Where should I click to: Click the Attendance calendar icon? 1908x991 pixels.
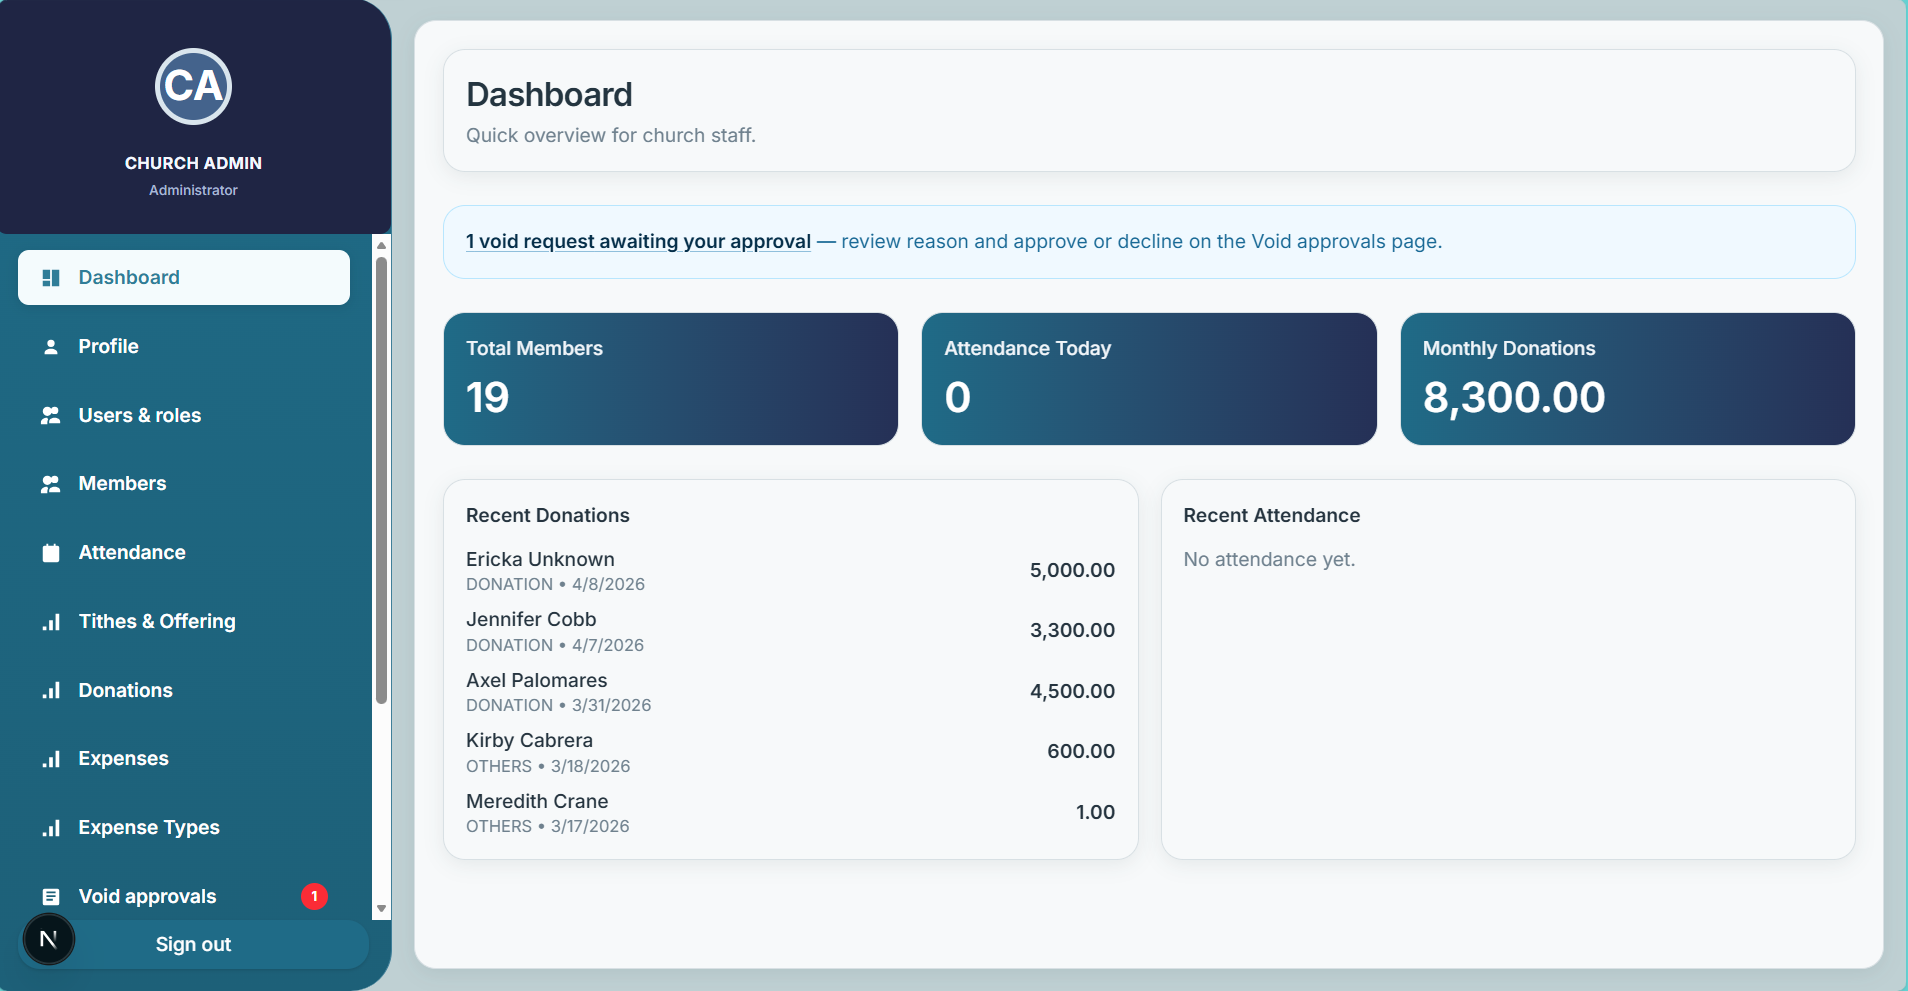51,552
